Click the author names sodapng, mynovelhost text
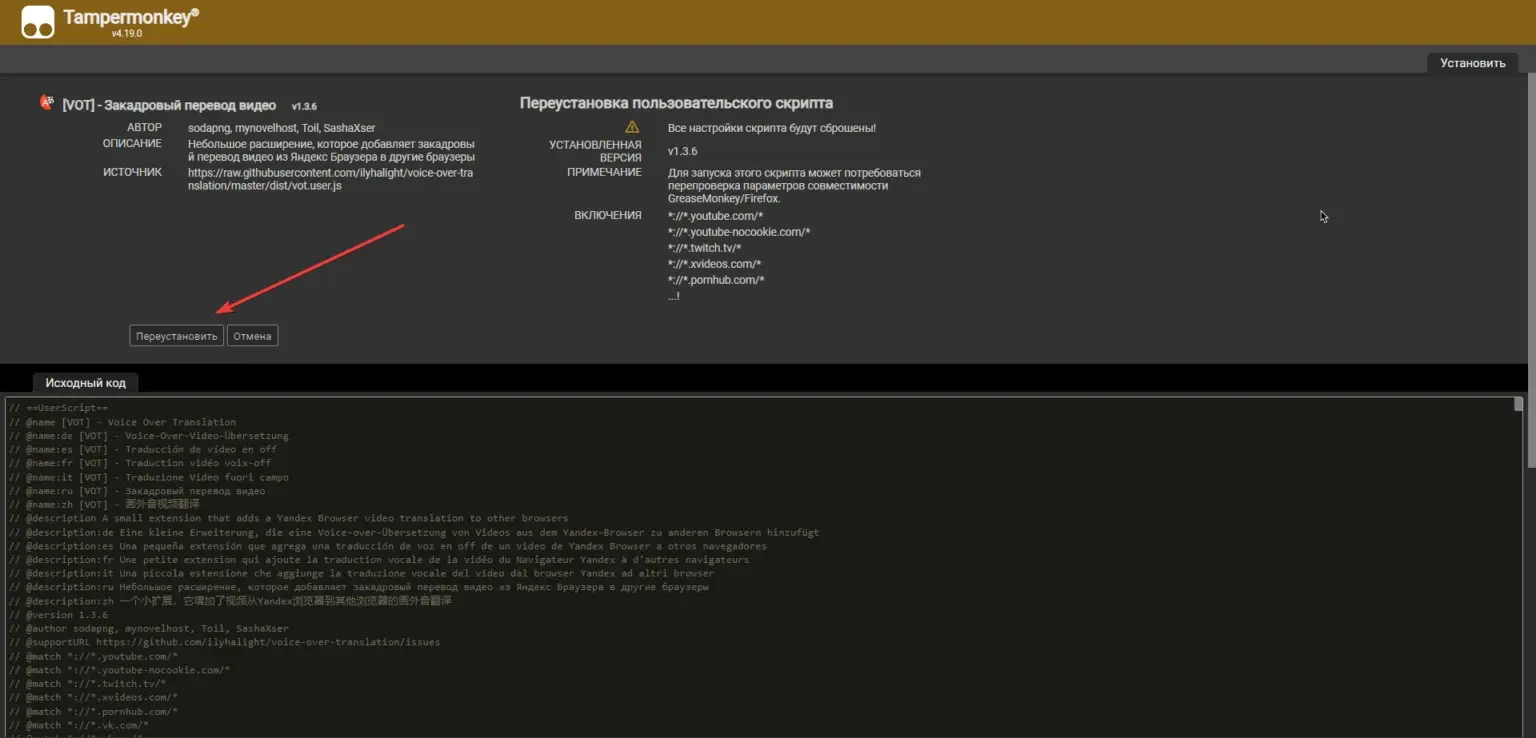This screenshot has height=738, width=1536. (281, 128)
